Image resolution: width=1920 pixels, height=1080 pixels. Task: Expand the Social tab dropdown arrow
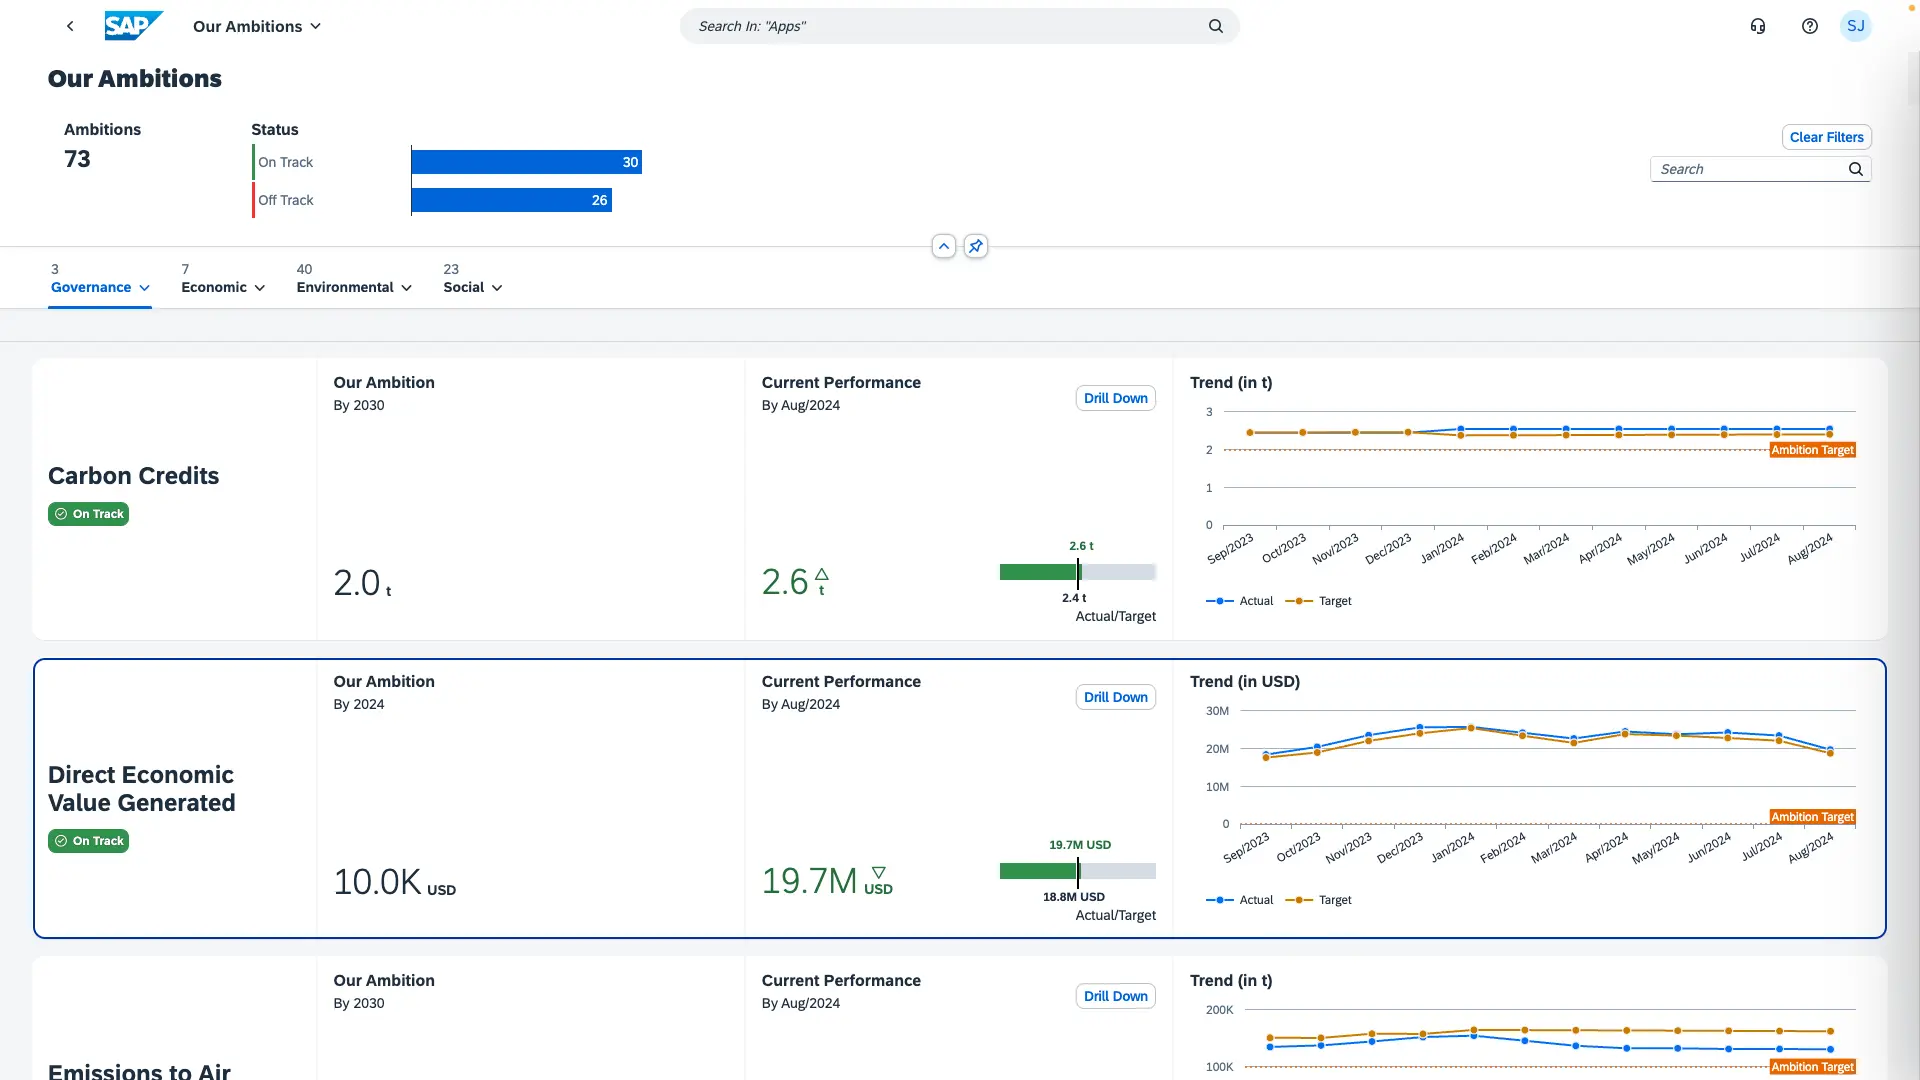pos(497,288)
